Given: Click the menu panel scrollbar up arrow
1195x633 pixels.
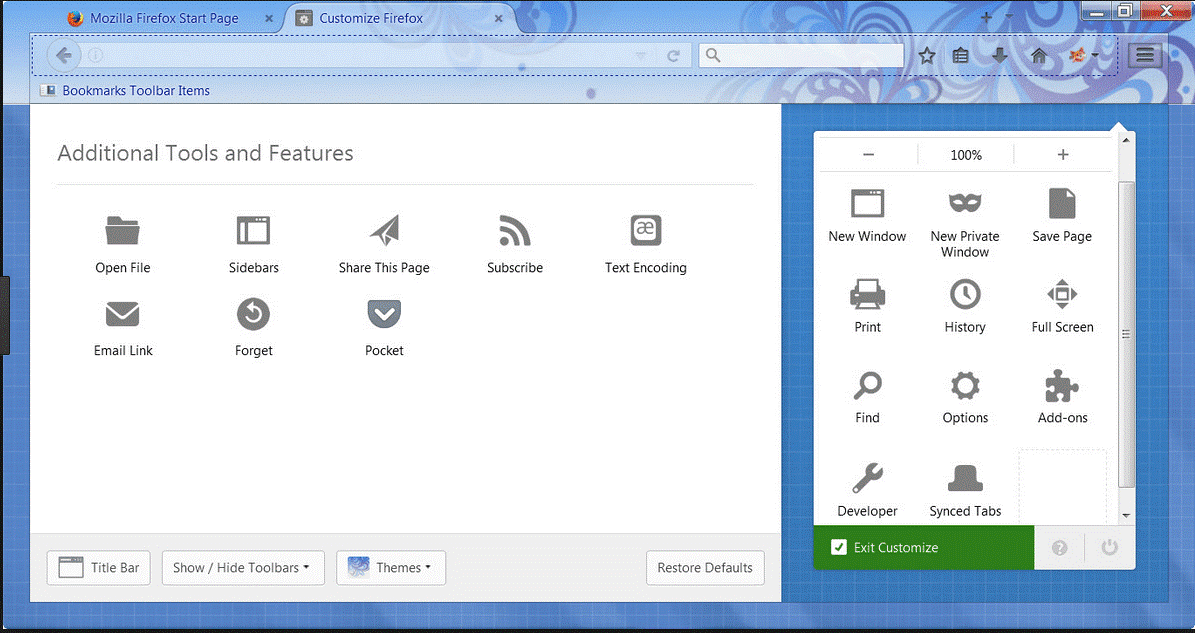Looking at the screenshot, I should tap(1126, 140).
